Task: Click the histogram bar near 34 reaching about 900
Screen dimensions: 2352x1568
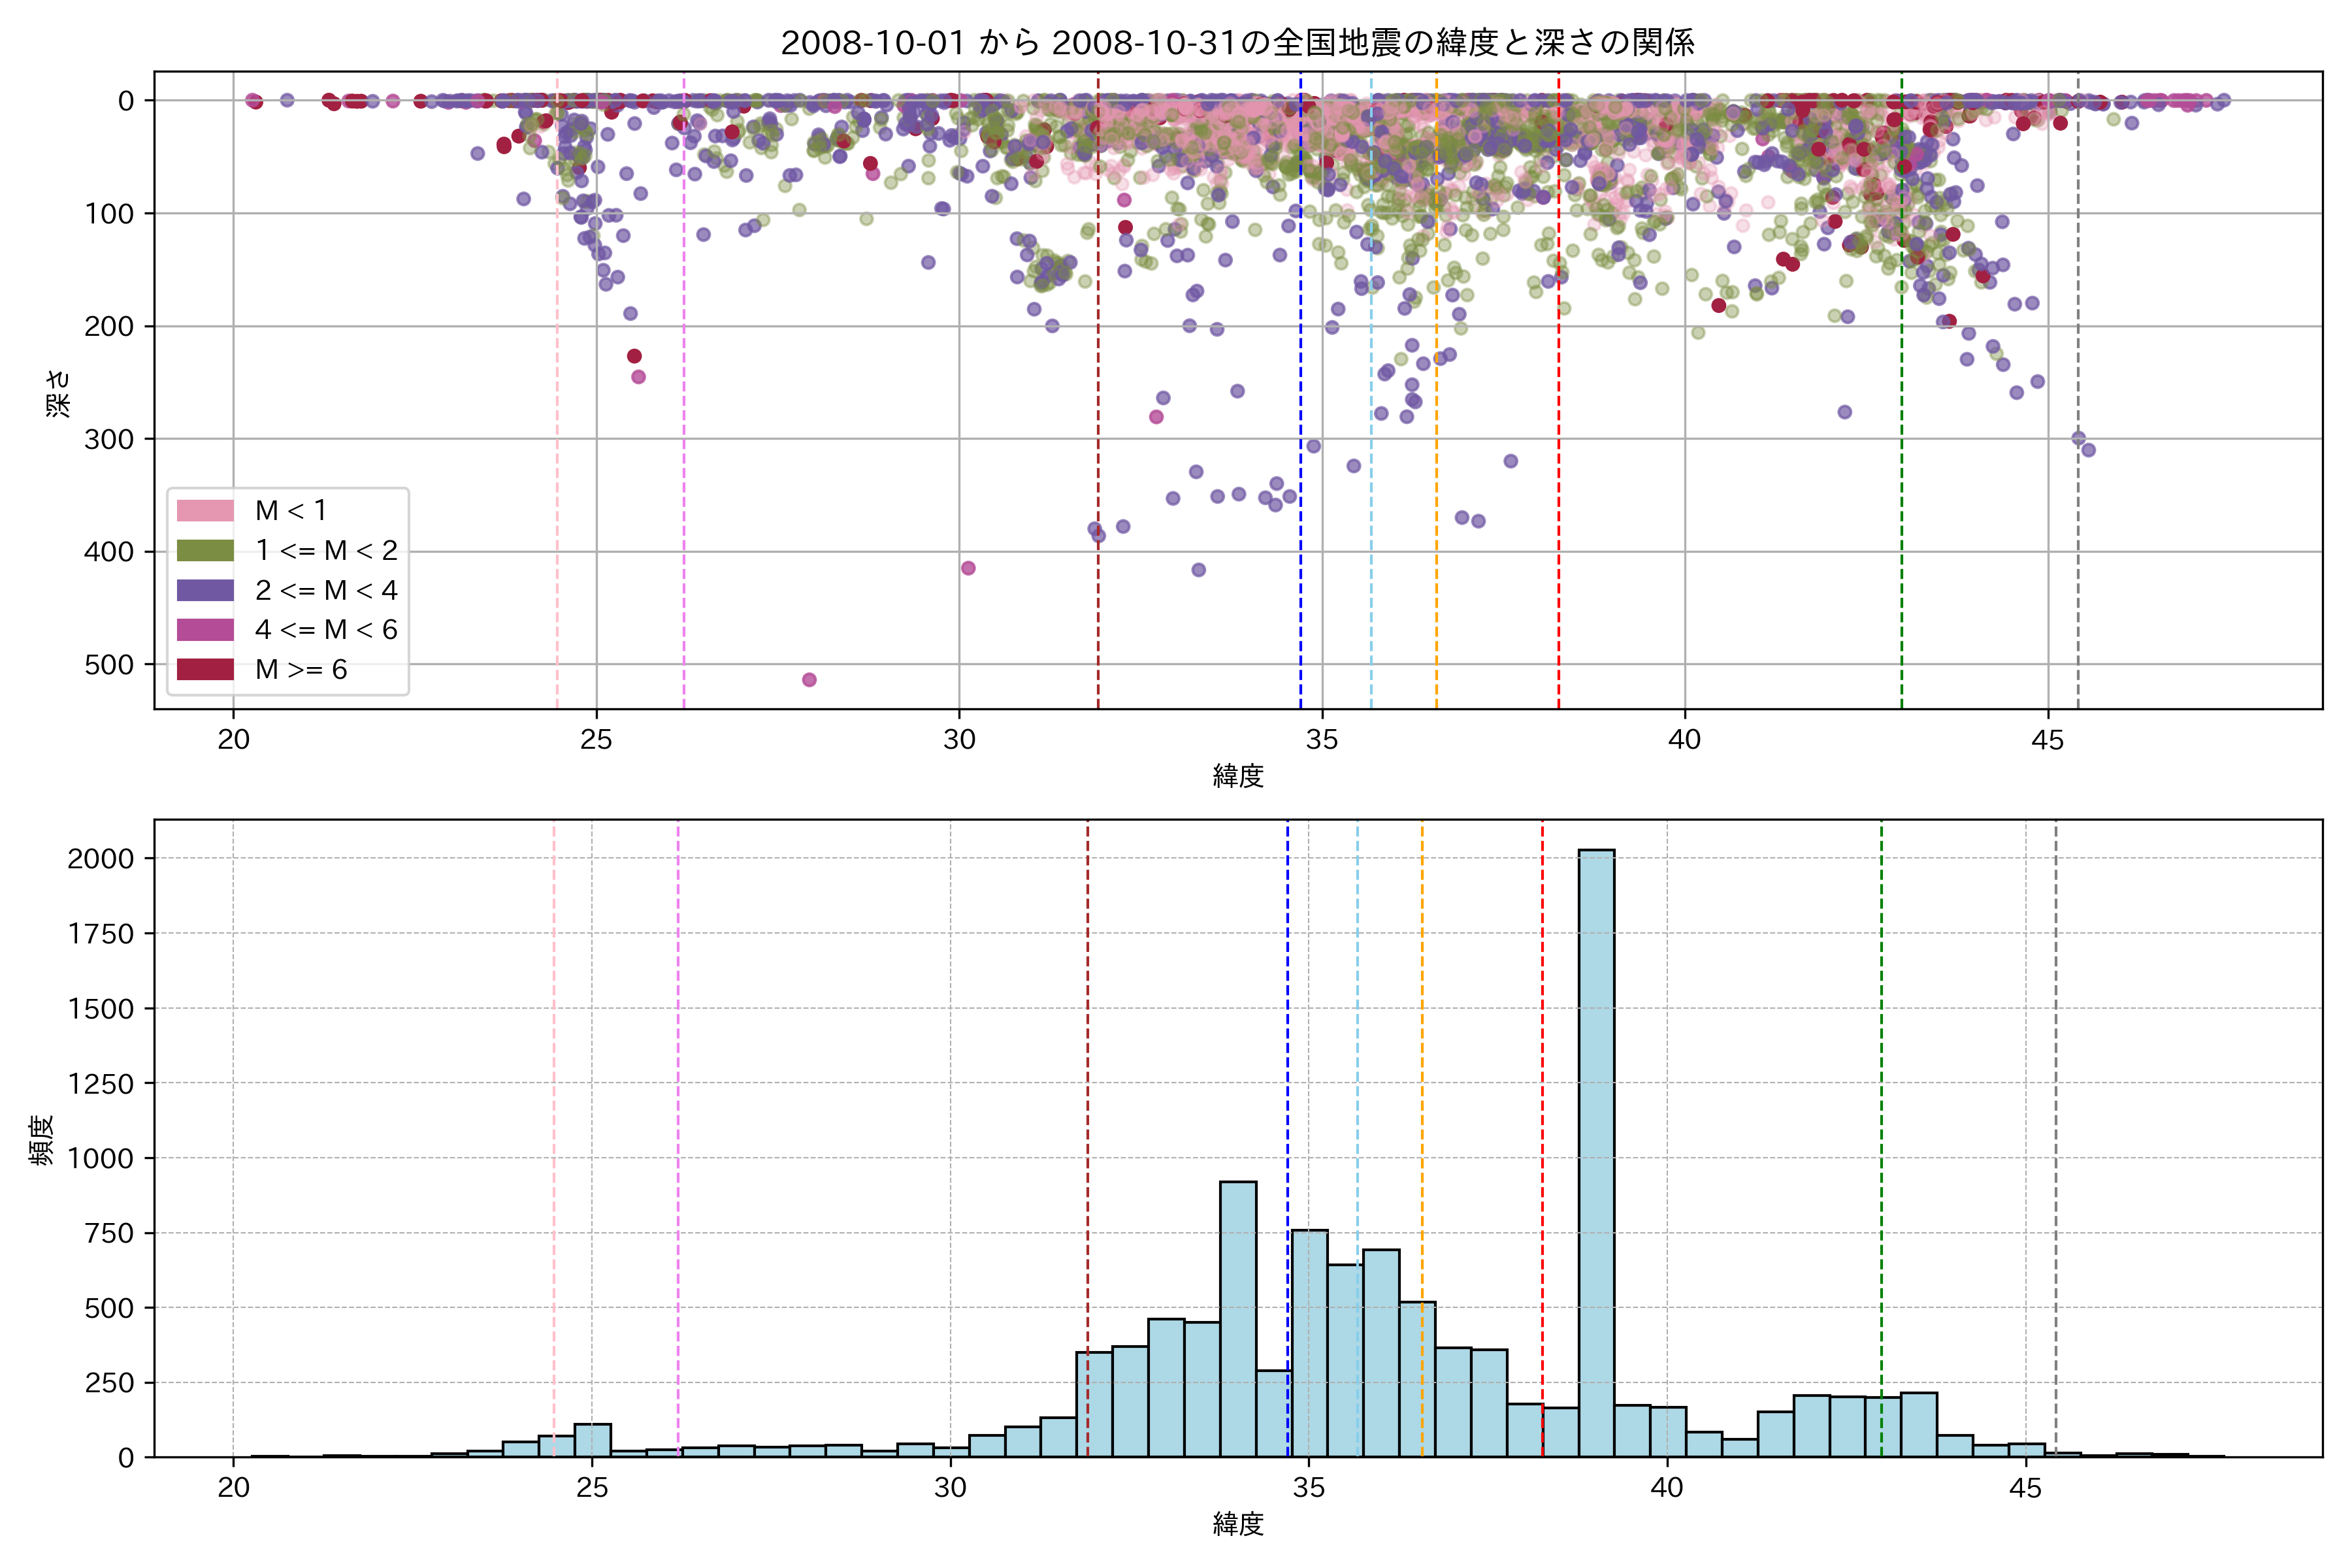Action: (x=1238, y=1320)
